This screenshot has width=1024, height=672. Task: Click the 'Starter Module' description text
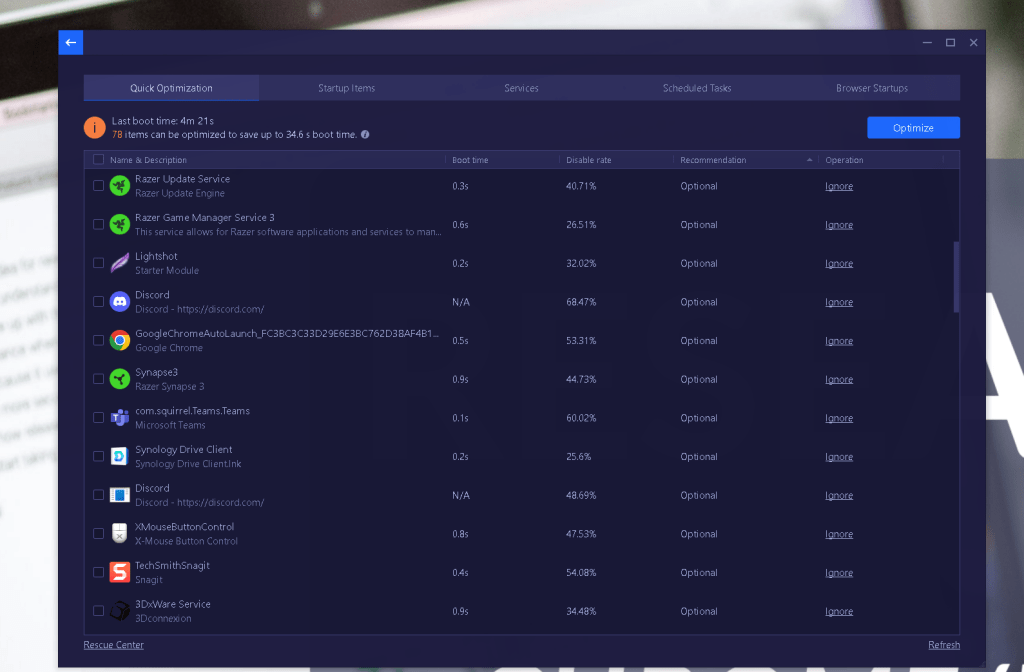[167, 270]
